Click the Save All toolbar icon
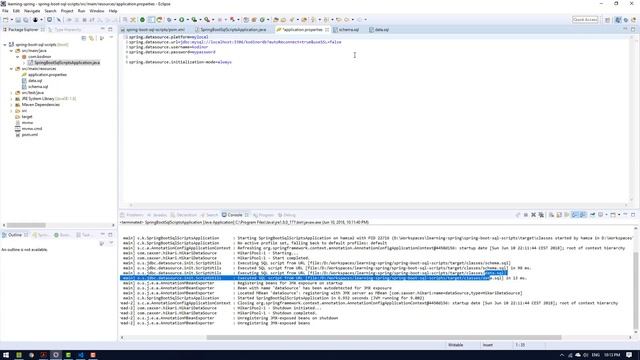Image resolution: width=640 pixels, height=360 pixels. point(26,20)
